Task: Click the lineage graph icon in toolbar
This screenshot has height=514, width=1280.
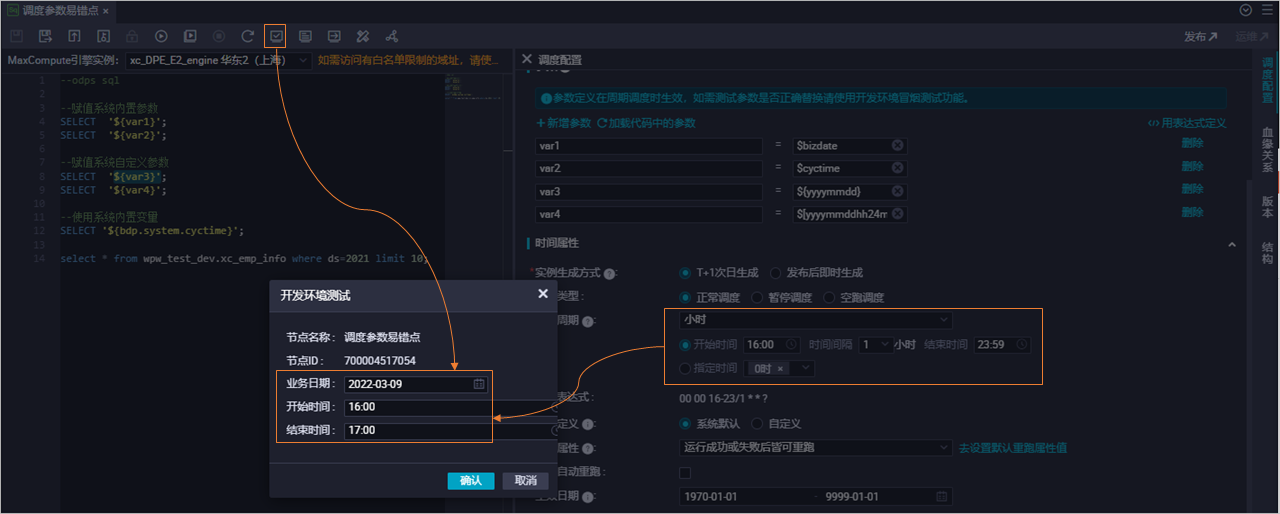Action: click(392, 36)
